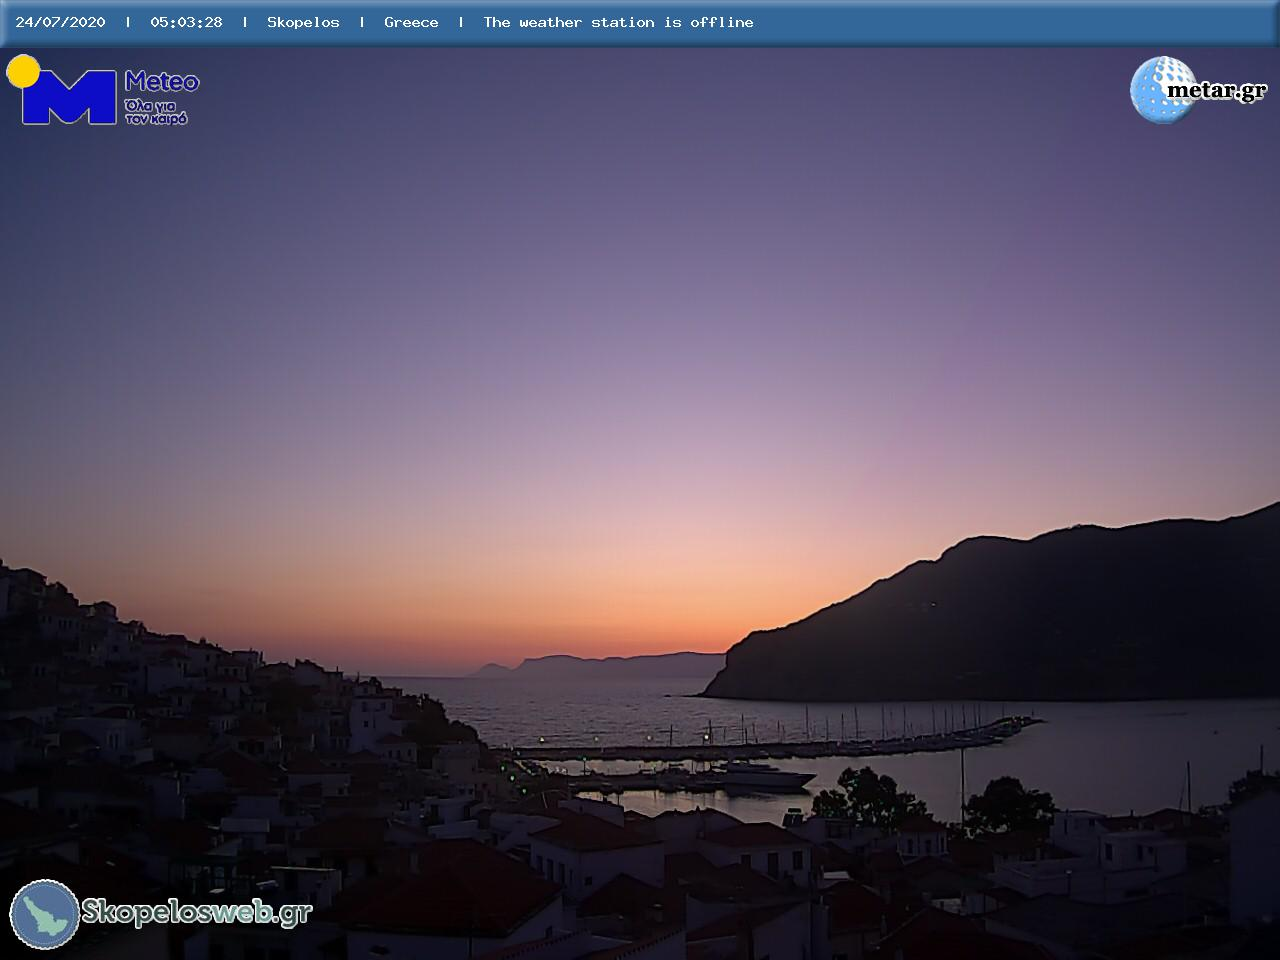Select the date text 24/07/2020
This screenshot has width=1280, height=960.
click(x=60, y=22)
